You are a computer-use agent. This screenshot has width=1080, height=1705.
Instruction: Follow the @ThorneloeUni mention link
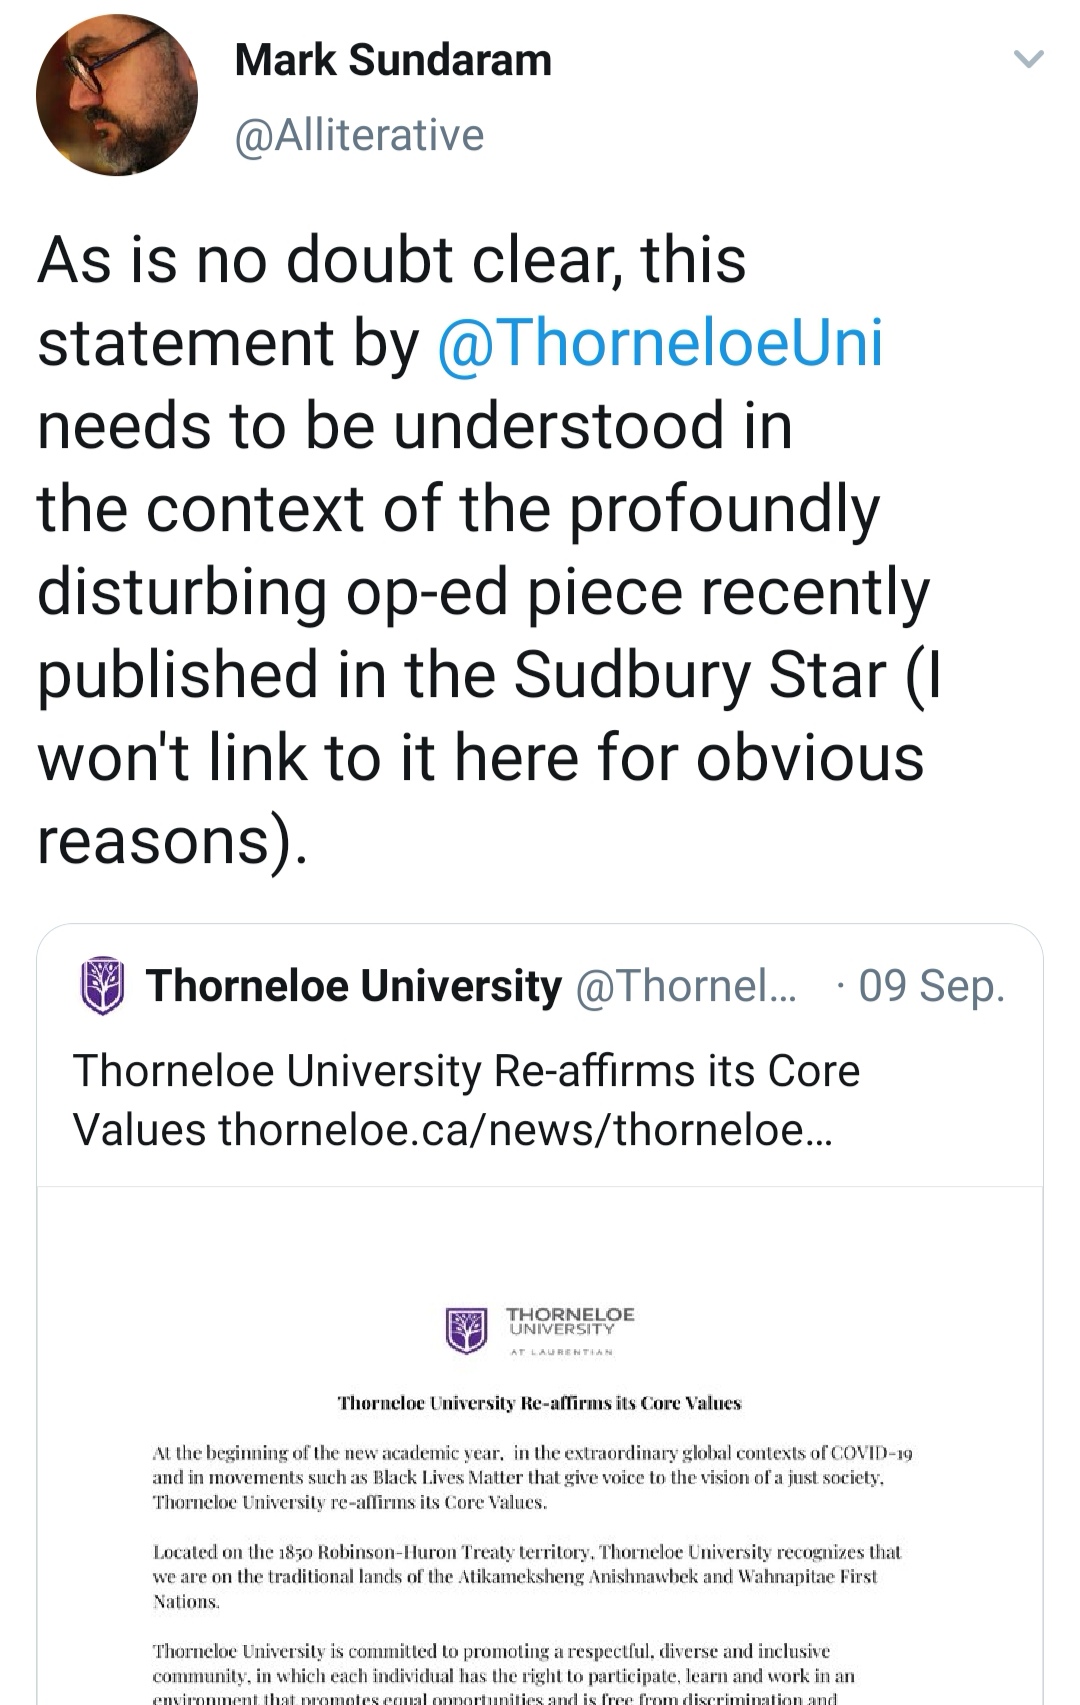(x=660, y=342)
